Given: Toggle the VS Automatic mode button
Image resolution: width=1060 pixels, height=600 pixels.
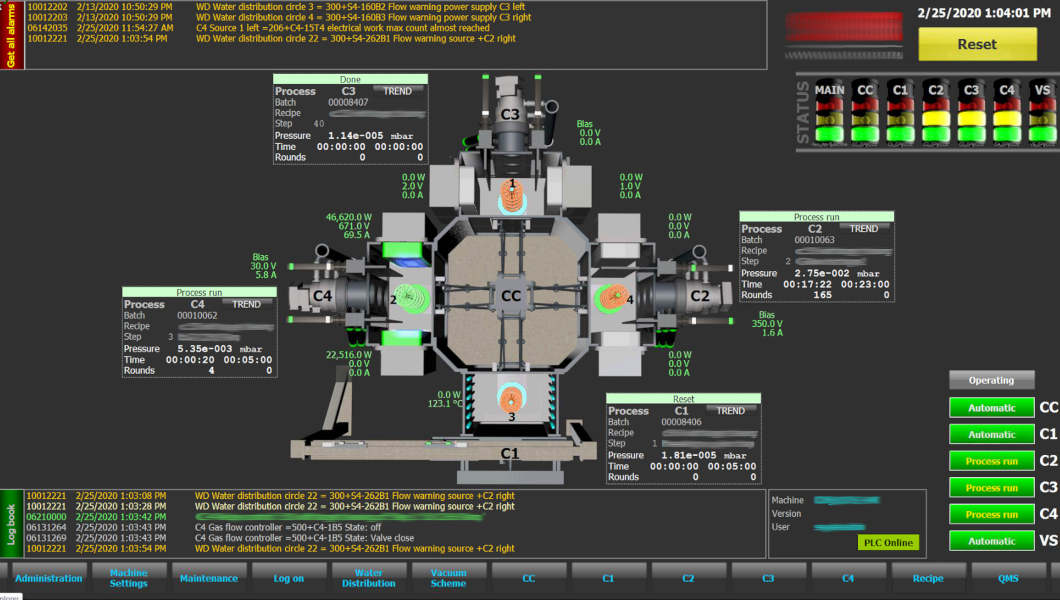Looking at the screenshot, I should click(991, 541).
